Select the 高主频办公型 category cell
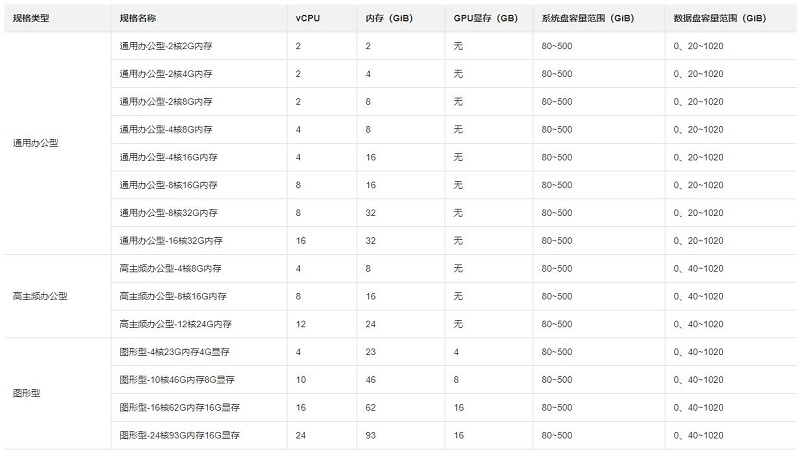This screenshot has height=452, width=800. [40, 296]
